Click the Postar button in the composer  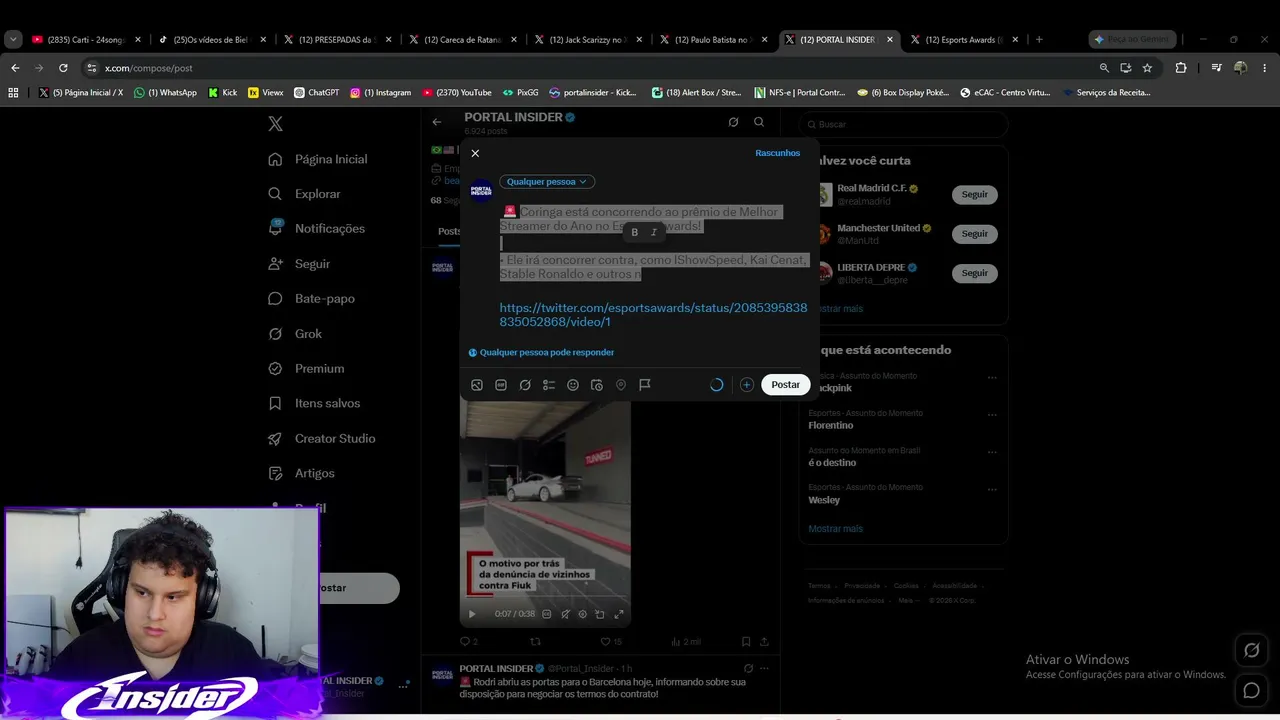coord(786,385)
